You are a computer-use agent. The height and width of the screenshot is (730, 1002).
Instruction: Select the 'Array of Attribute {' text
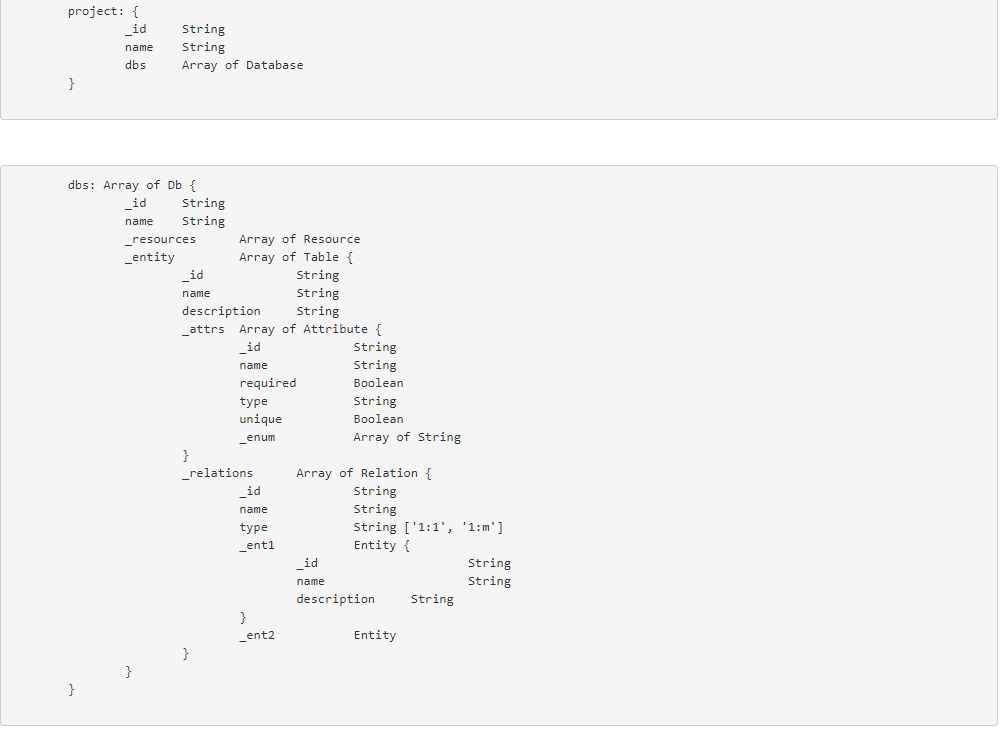pyautogui.click(x=311, y=329)
